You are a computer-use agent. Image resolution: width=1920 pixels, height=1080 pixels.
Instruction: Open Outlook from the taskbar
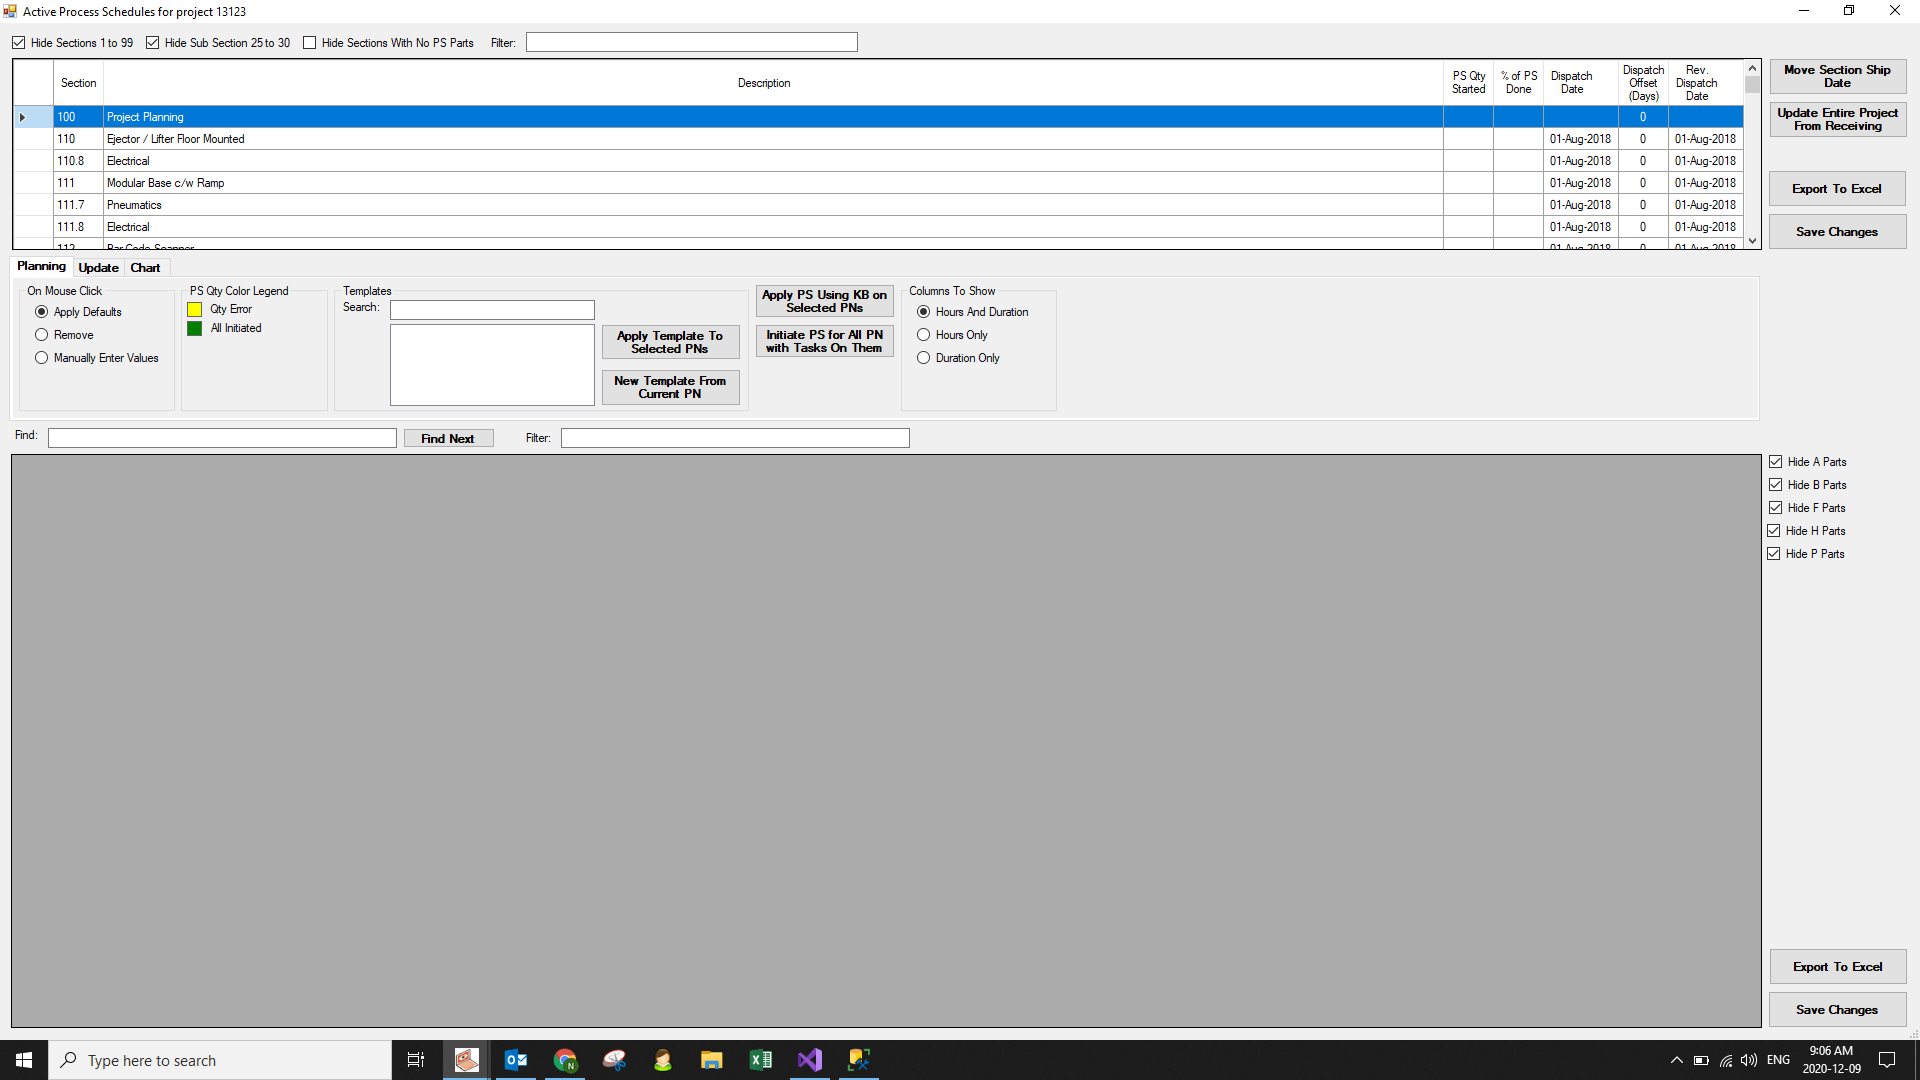516,1060
